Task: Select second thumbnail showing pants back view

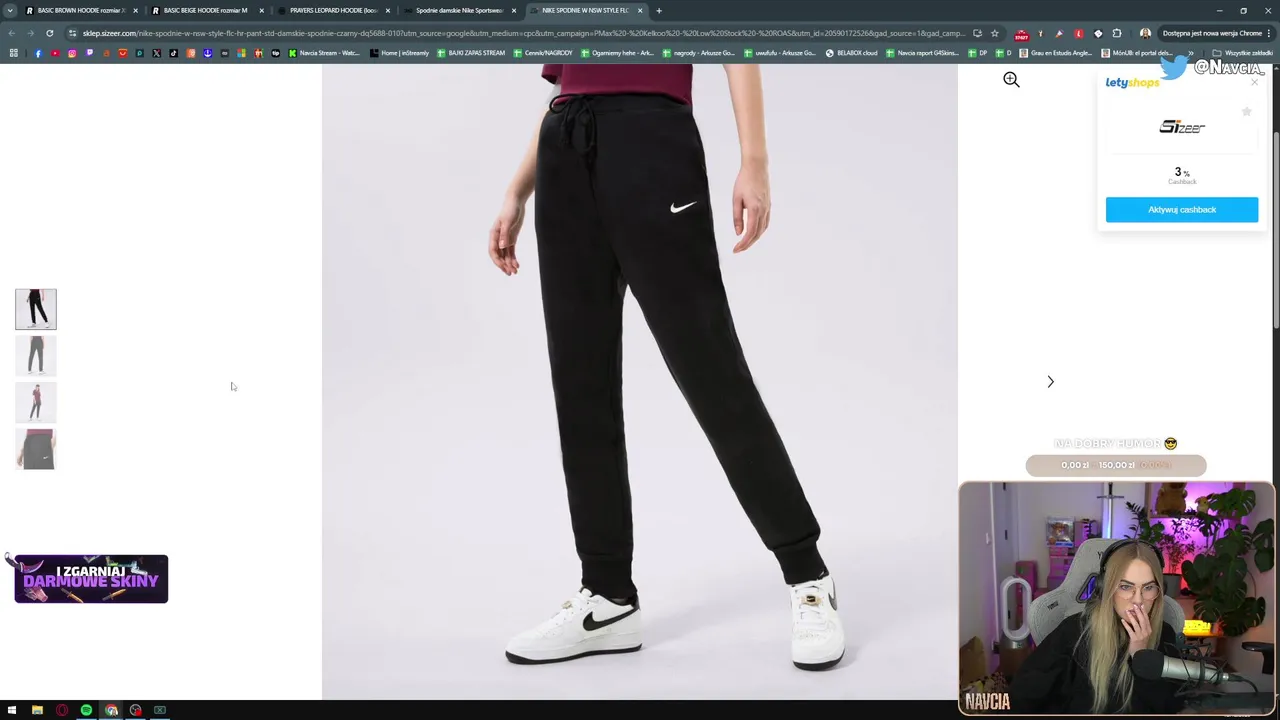Action: tap(36, 355)
